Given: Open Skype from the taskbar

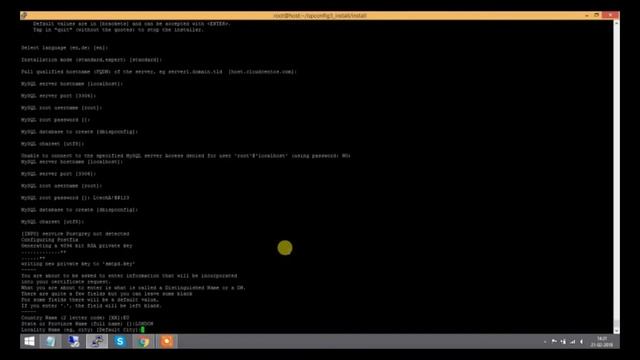Looking at the screenshot, I should pyautogui.click(x=120, y=341).
